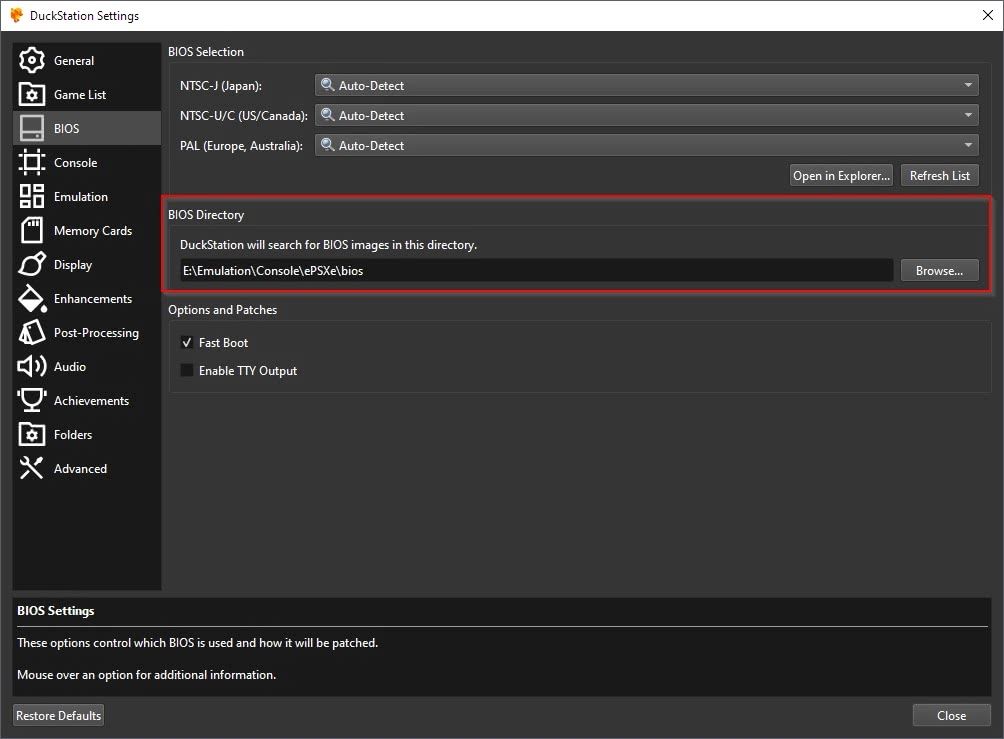The width and height of the screenshot is (1004, 739).
Task: Click the 'BIOS Settings' help title
Action: pyautogui.click(x=56, y=610)
